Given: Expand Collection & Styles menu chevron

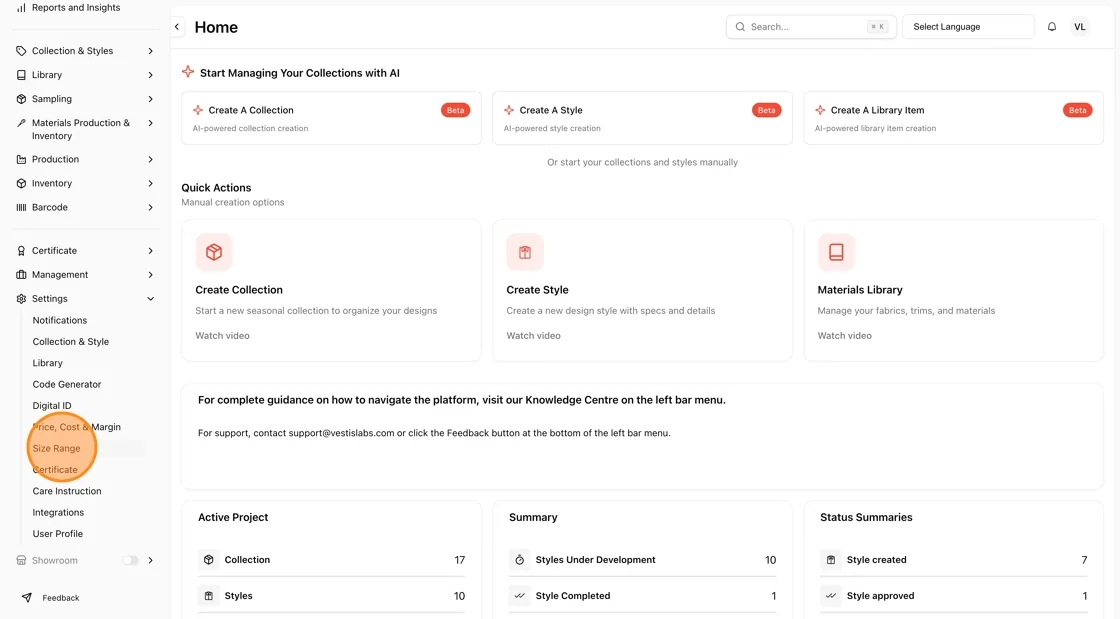Looking at the screenshot, I should pos(150,51).
